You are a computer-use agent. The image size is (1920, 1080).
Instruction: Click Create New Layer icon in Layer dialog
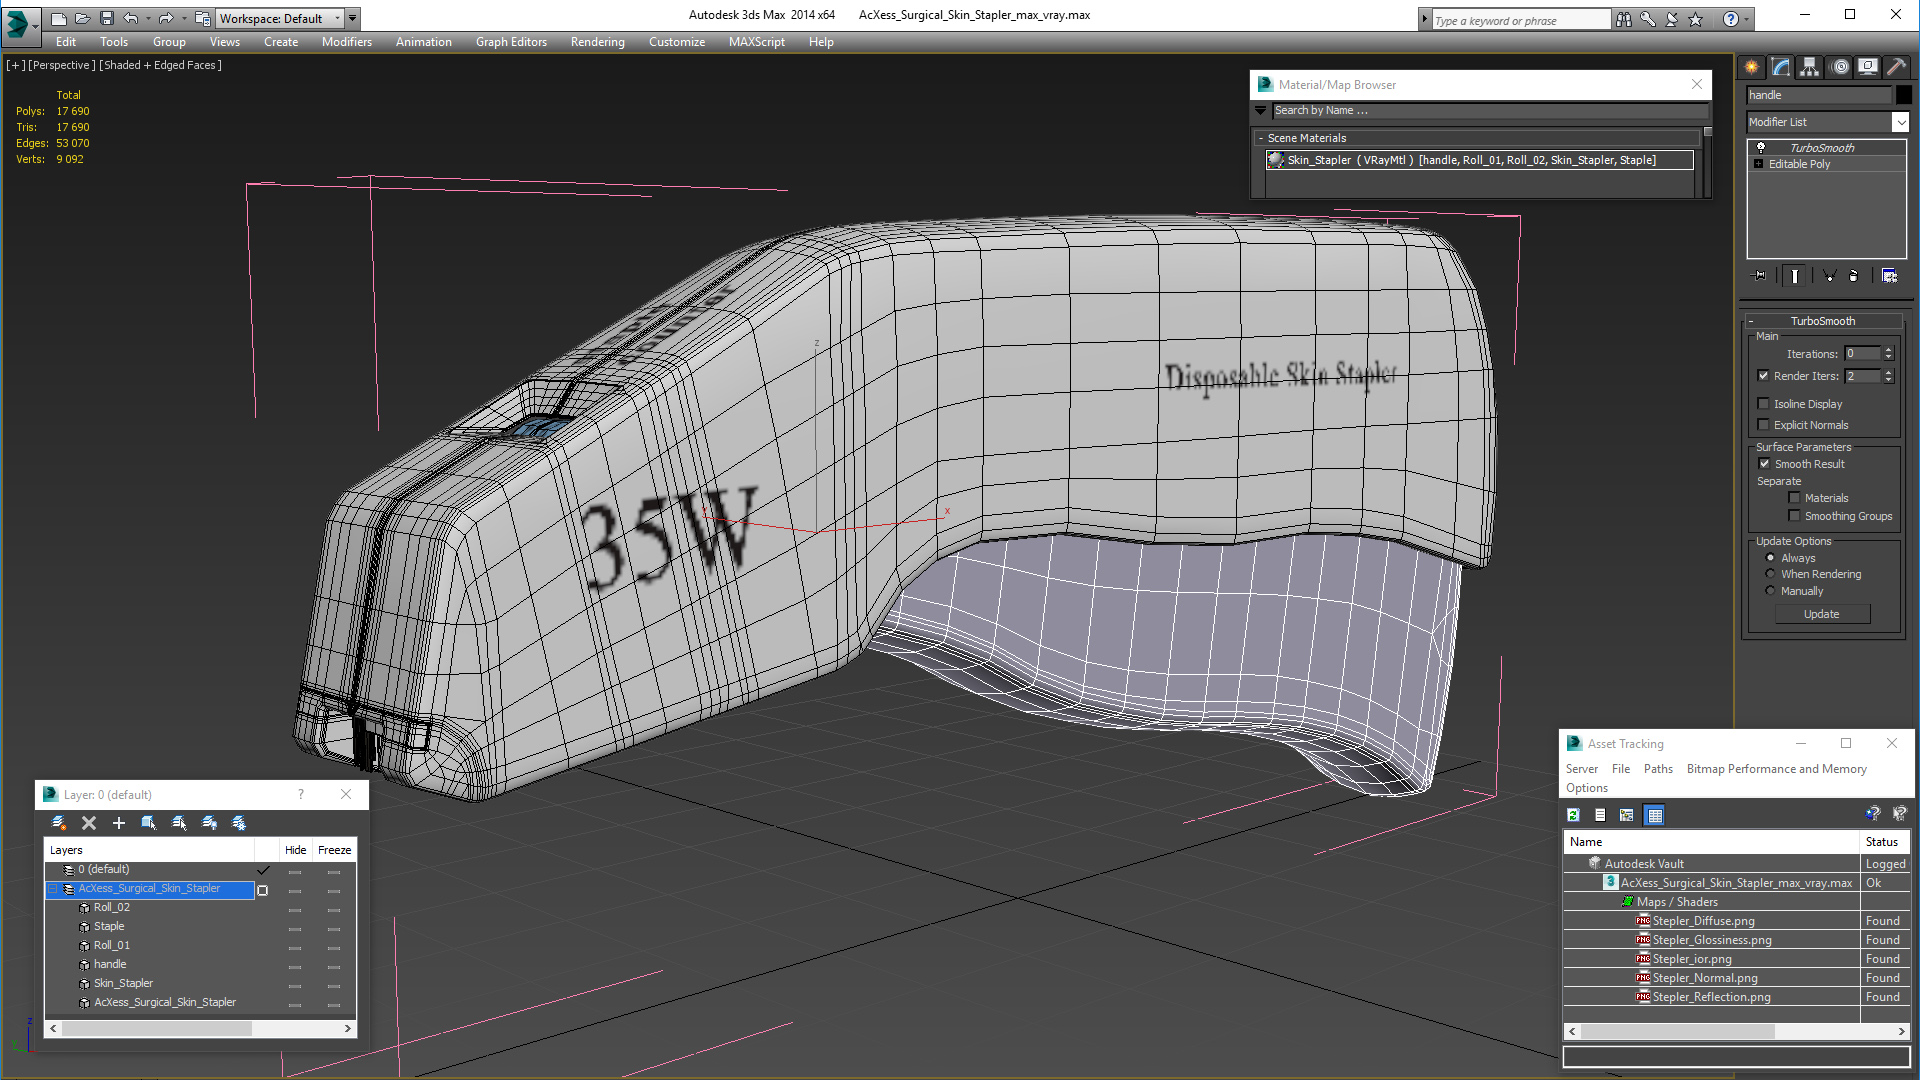pos(59,823)
